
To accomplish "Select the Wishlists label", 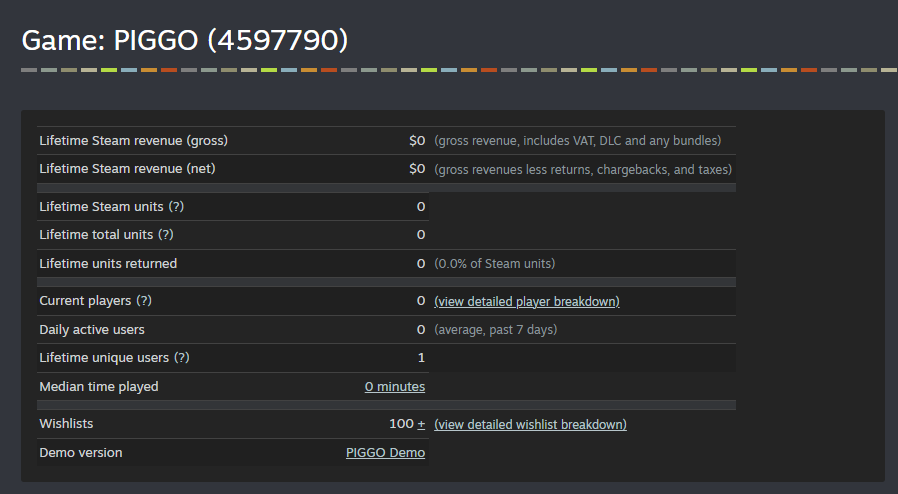I will point(66,424).
